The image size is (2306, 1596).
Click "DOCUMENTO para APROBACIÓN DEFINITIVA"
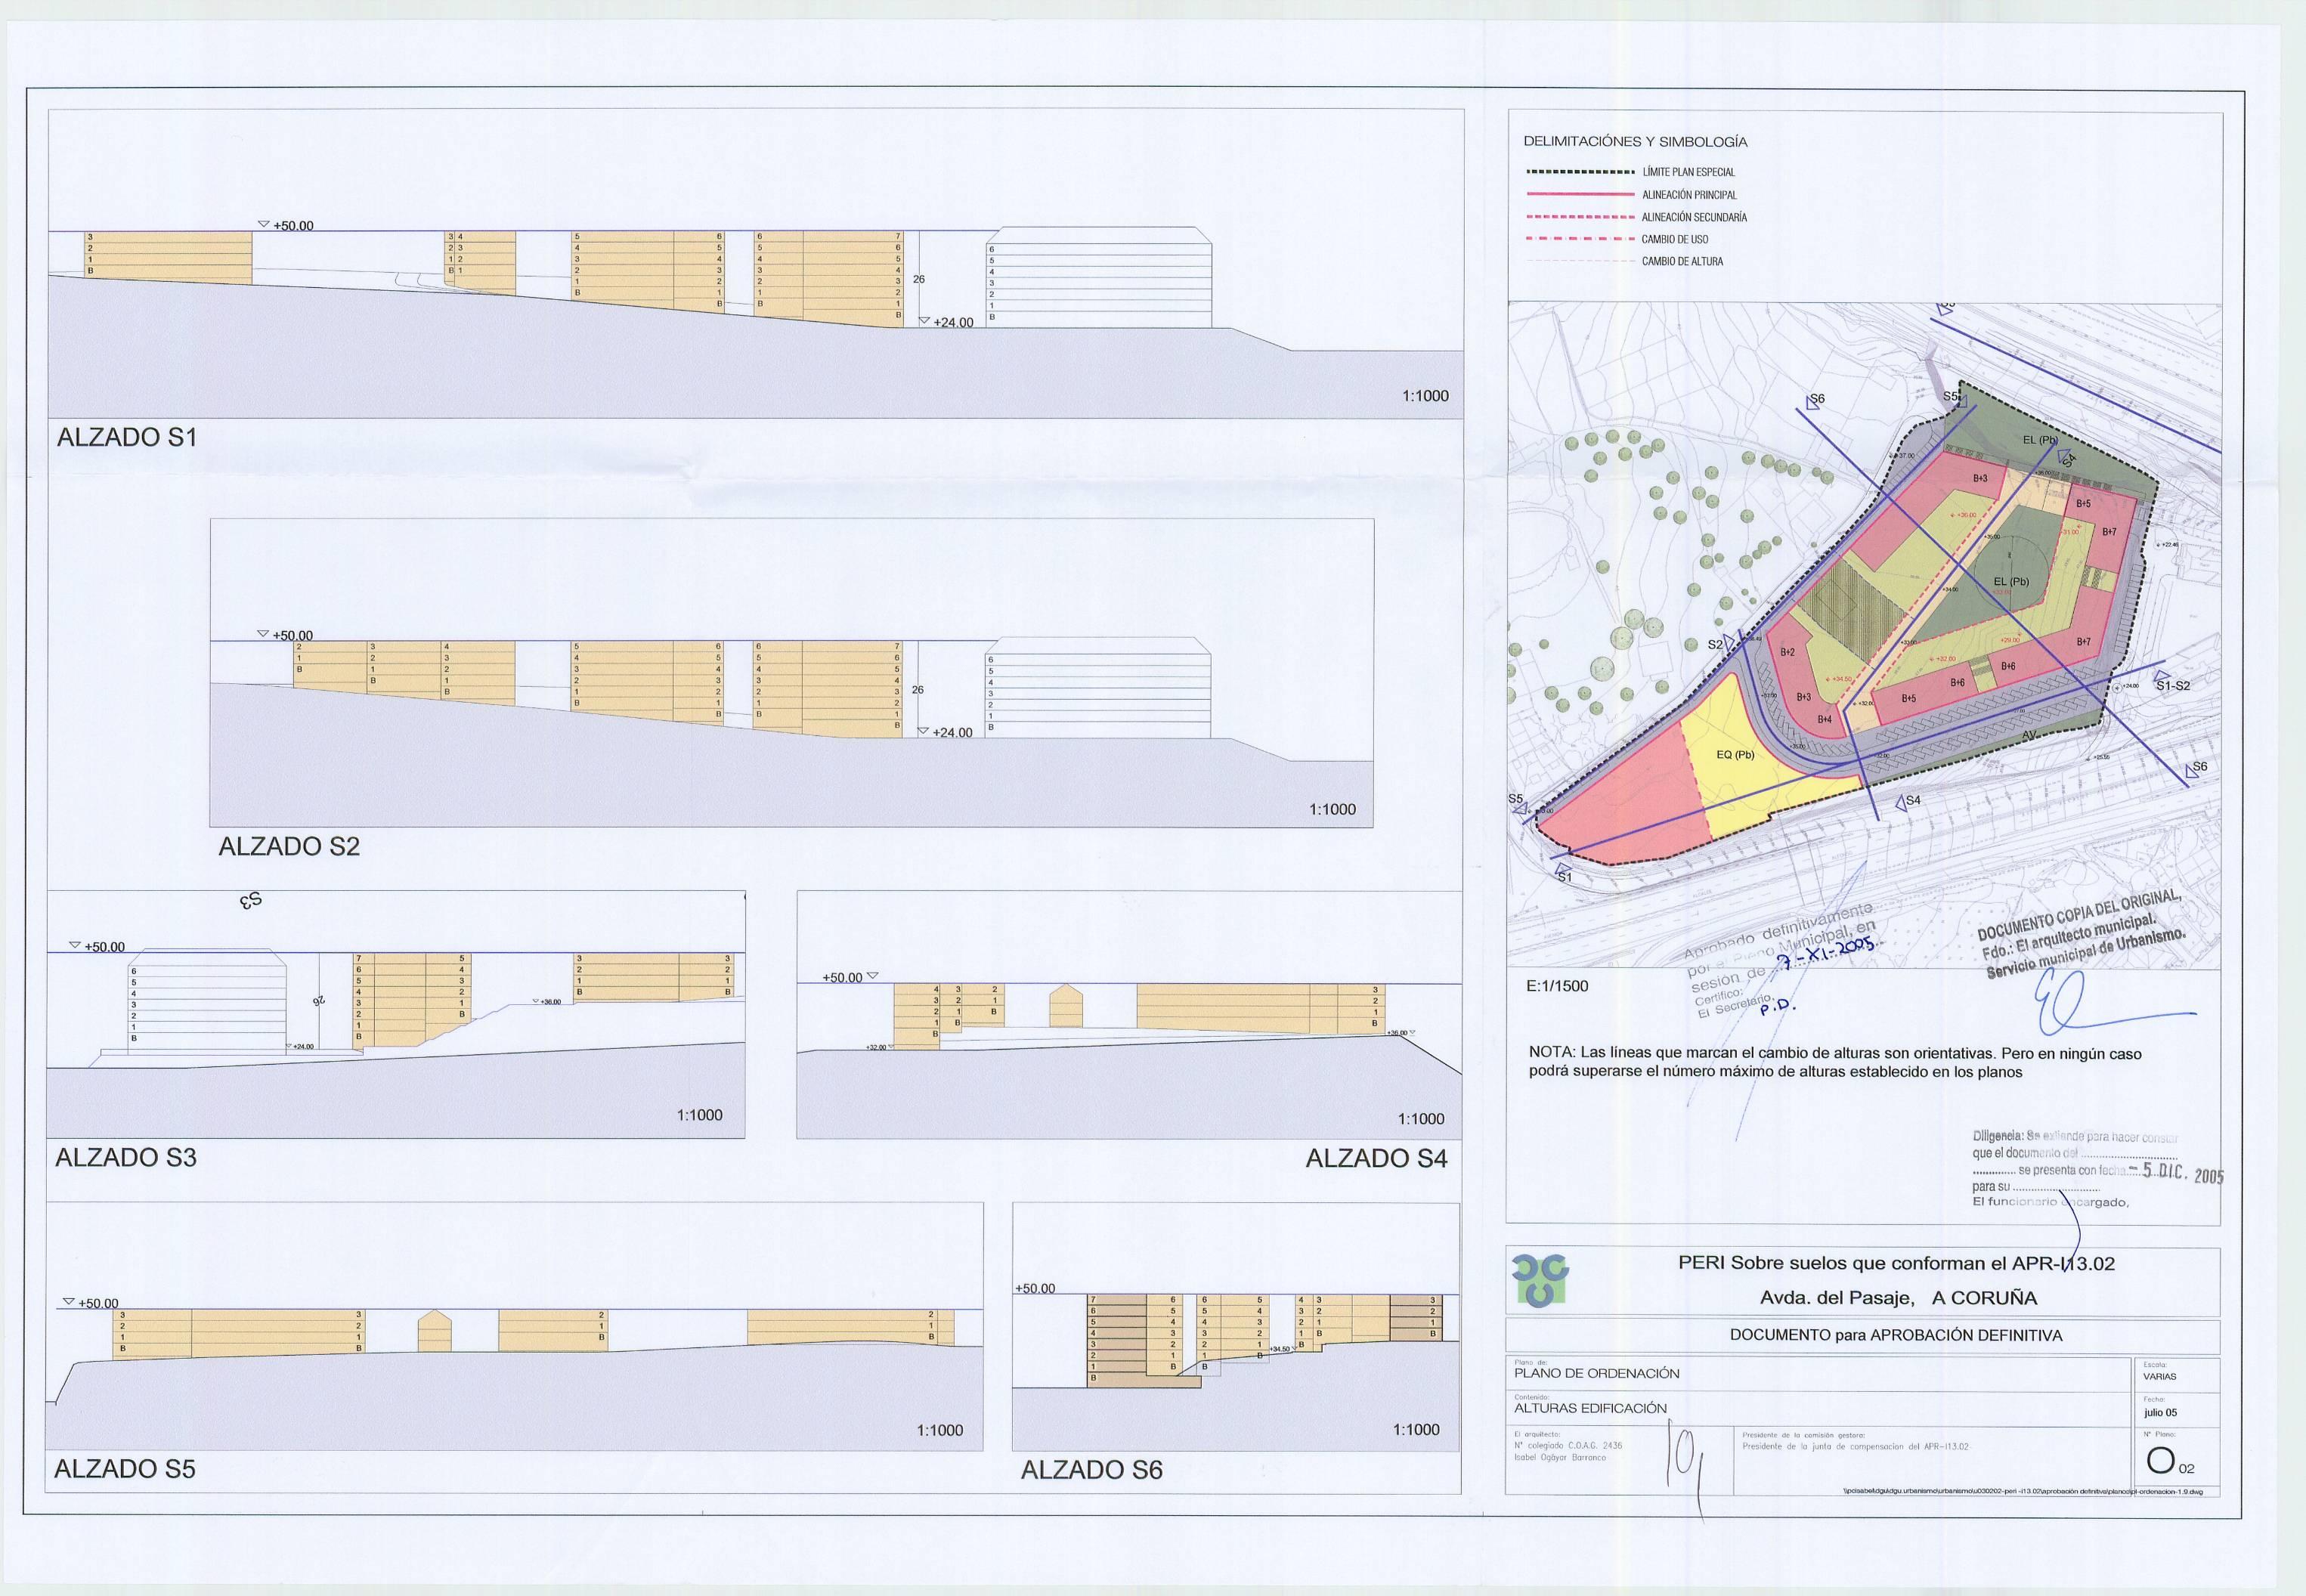point(1896,1335)
